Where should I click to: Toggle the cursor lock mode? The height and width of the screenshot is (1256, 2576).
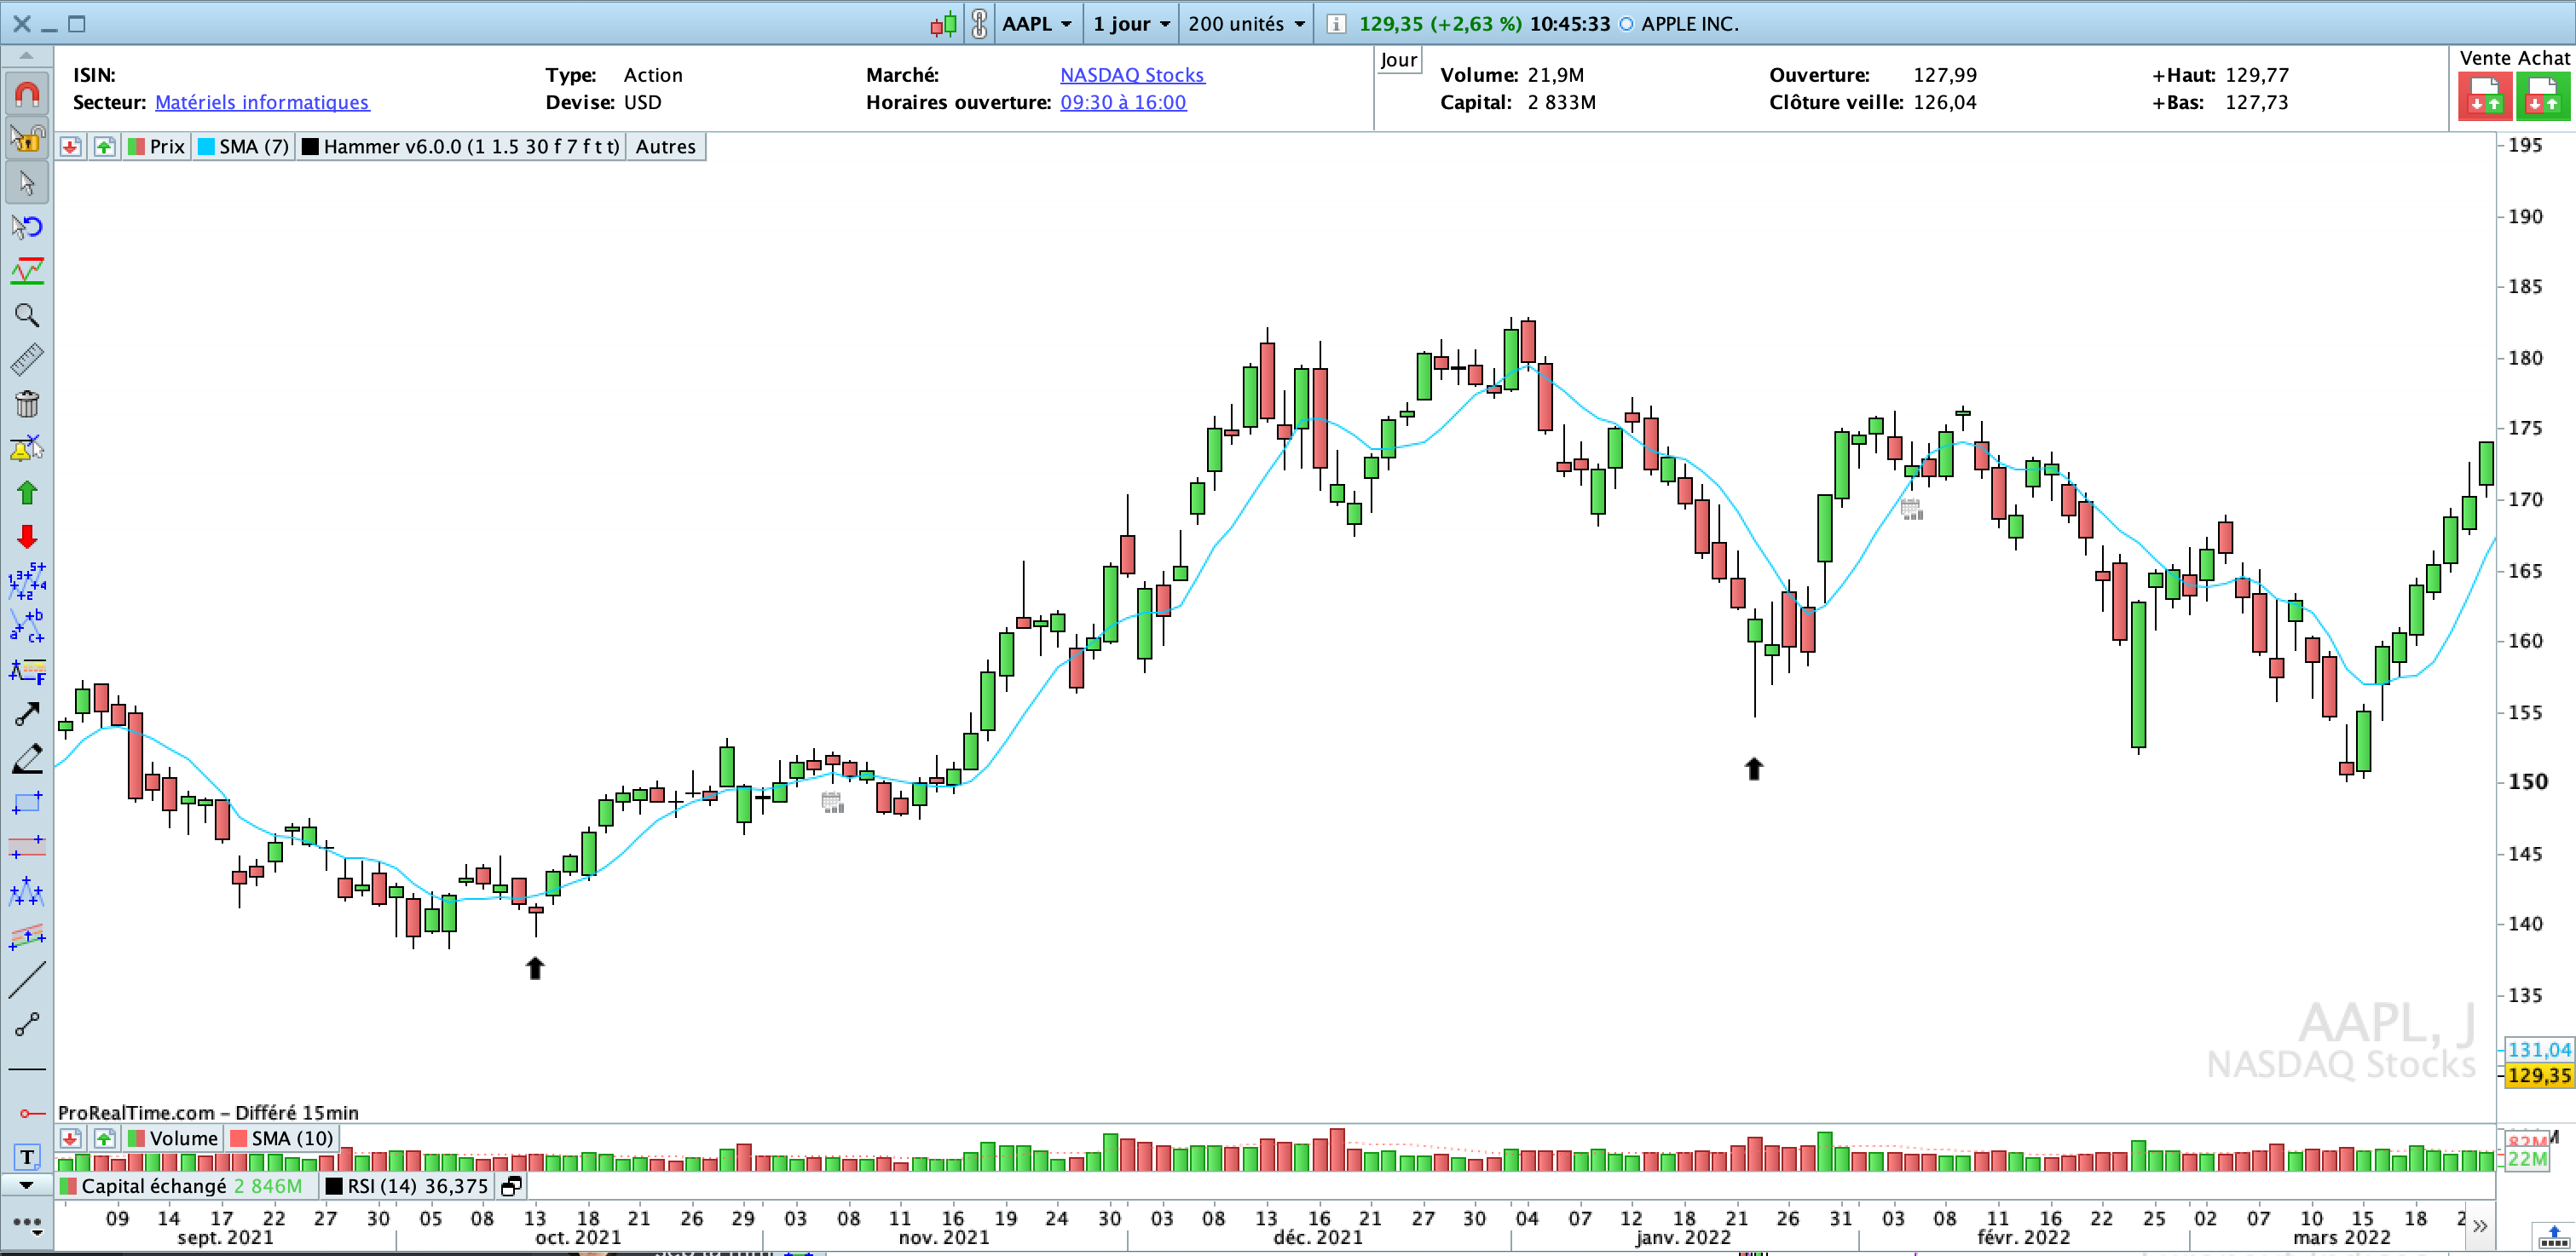[27, 139]
